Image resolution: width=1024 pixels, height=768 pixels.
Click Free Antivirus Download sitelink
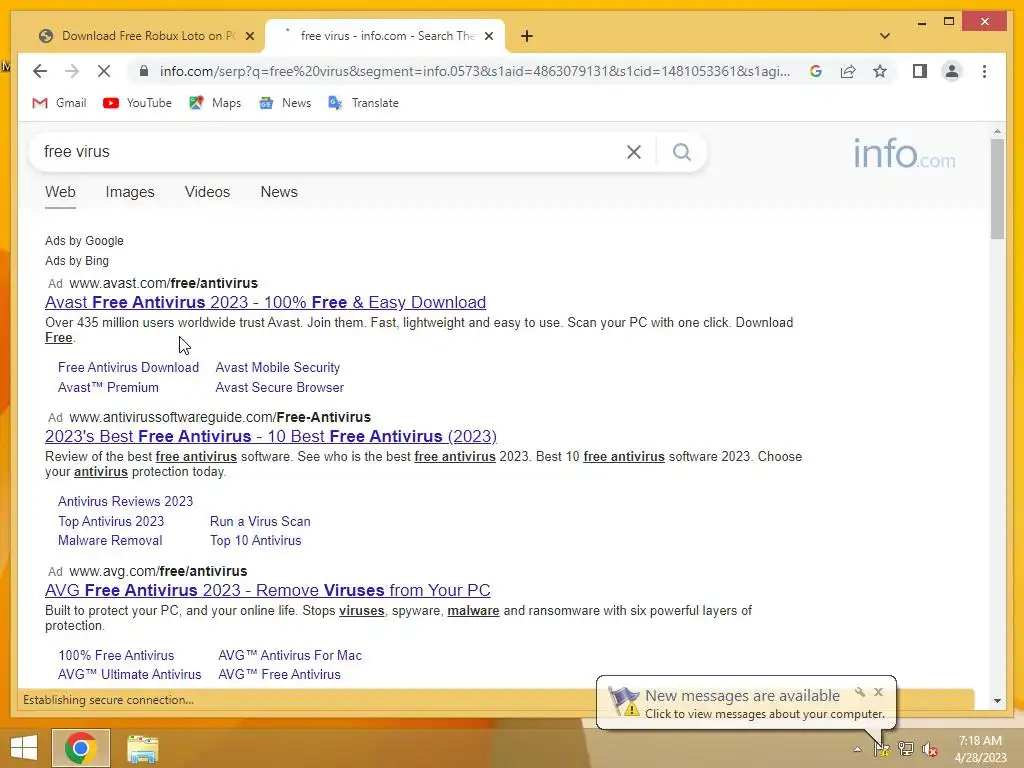point(128,368)
